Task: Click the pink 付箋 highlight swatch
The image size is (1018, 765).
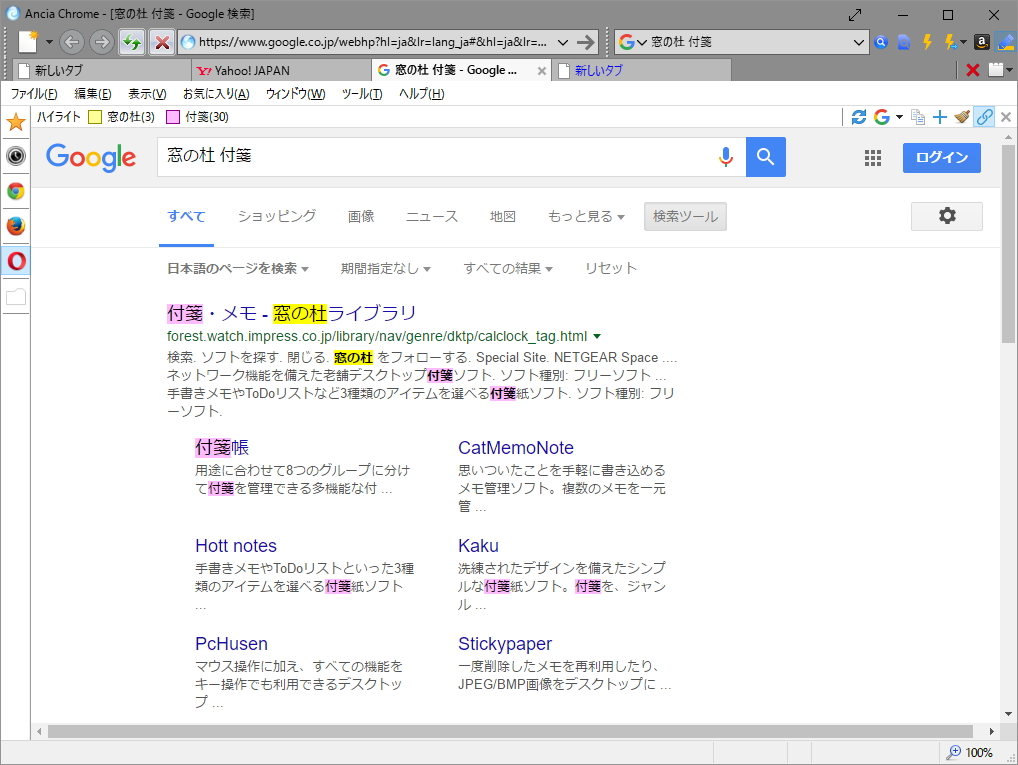Action: [x=173, y=117]
